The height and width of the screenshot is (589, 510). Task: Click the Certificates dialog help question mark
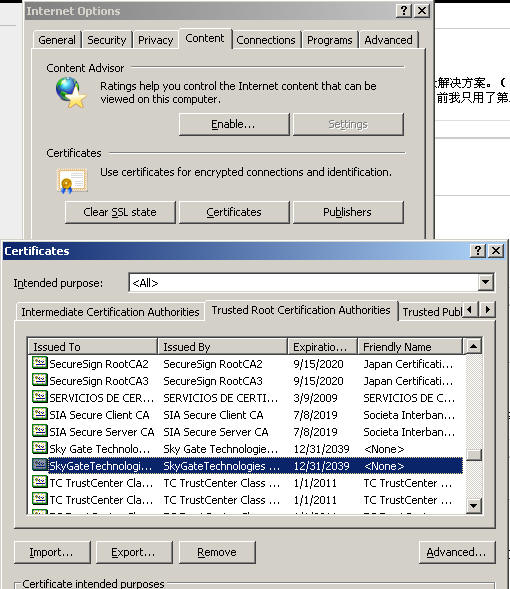[478, 251]
